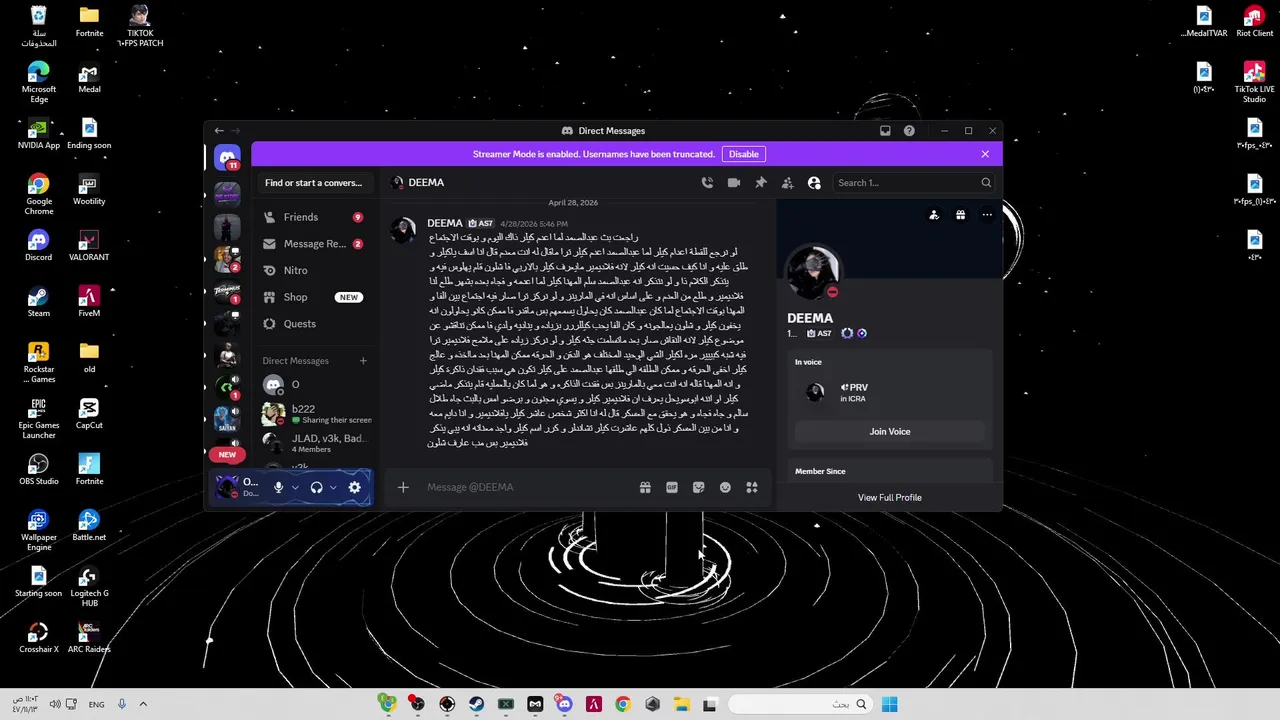The image size is (1280, 720).
Task: Open TikTok LIVE Studio desktop shortcut
Action: click(x=1254, y=82)
